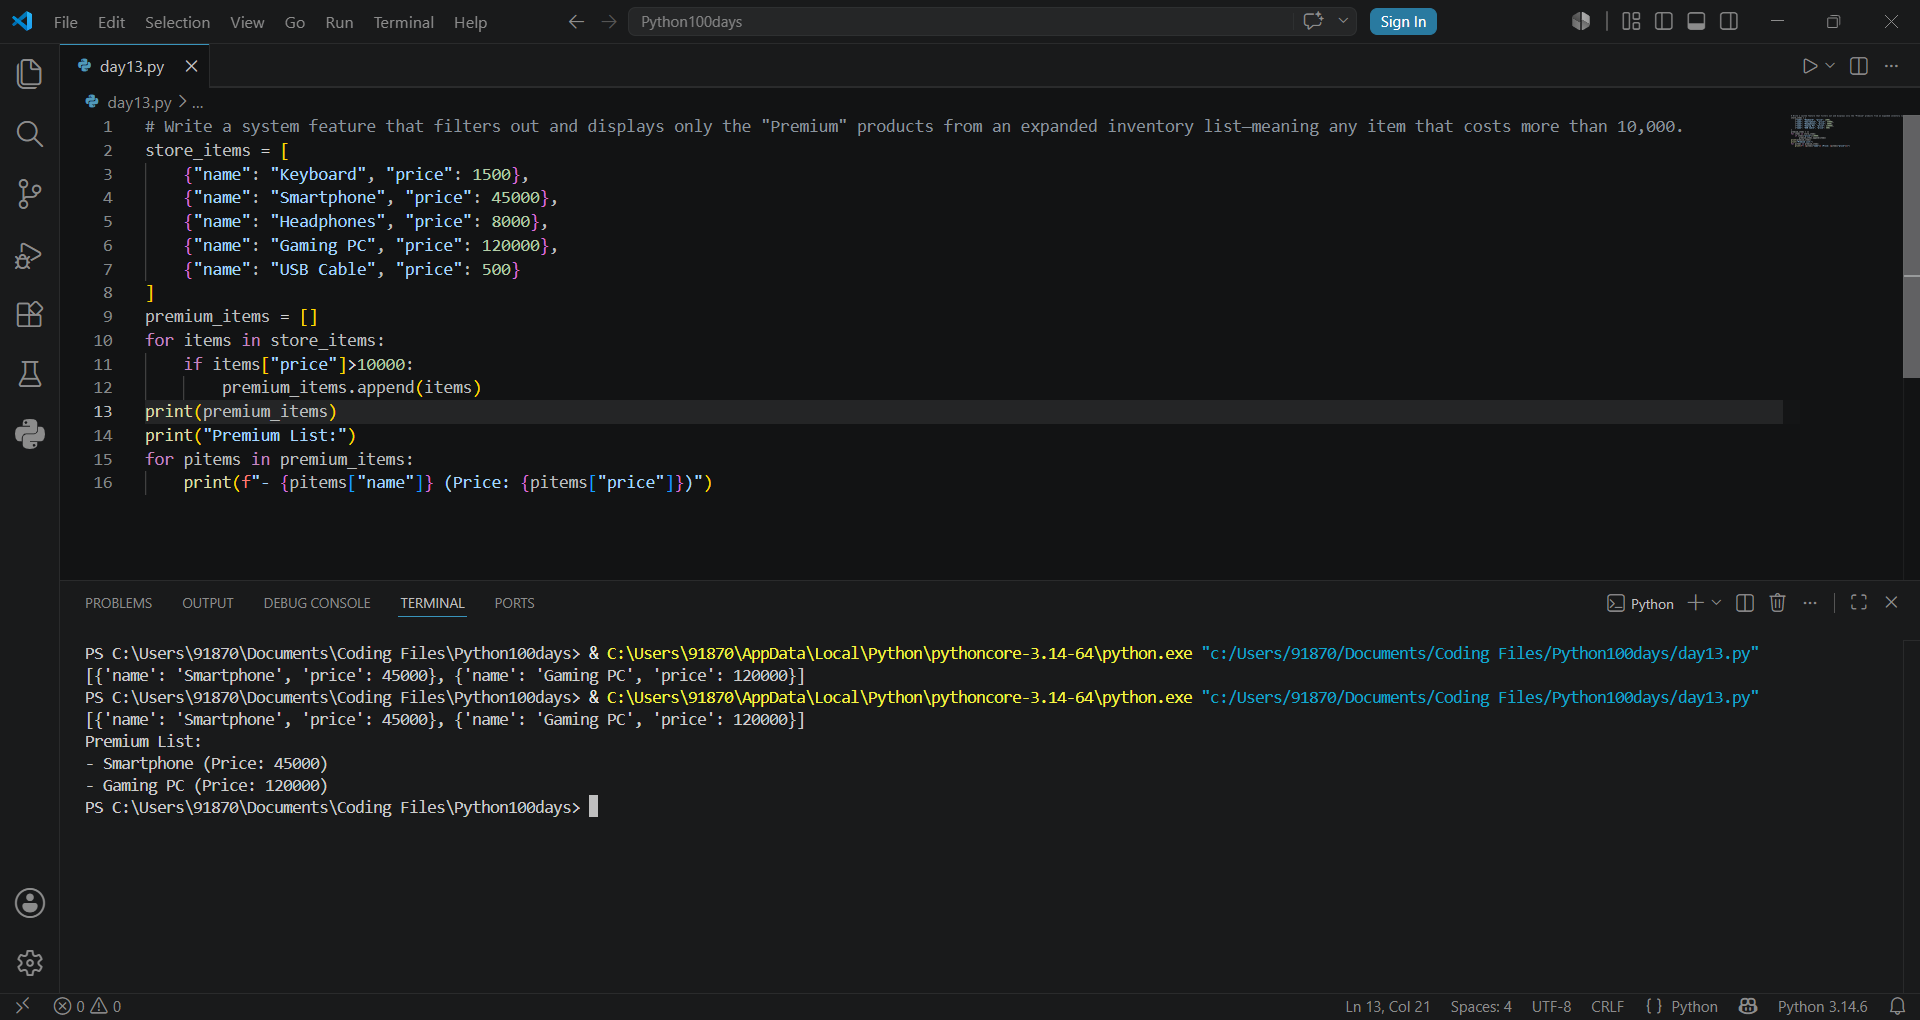Select interpreter Python 3.14.6
The height and width of the screenshot is (1020, 1920).
1822,1006
